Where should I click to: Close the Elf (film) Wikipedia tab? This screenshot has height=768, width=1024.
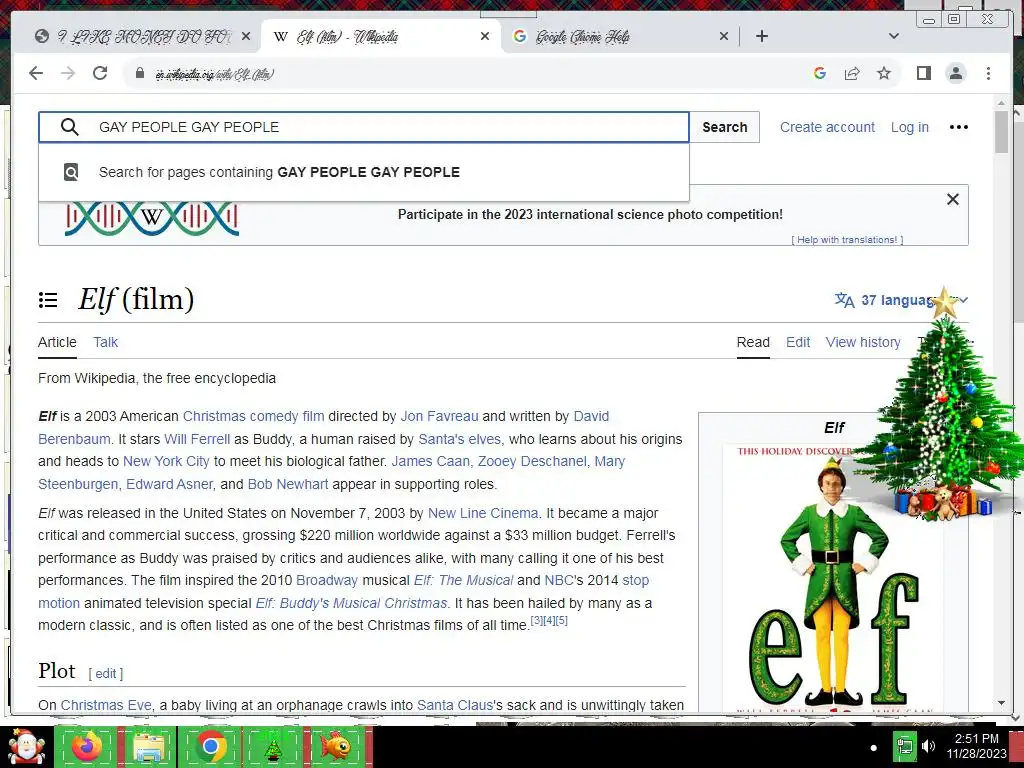(485, 37)
